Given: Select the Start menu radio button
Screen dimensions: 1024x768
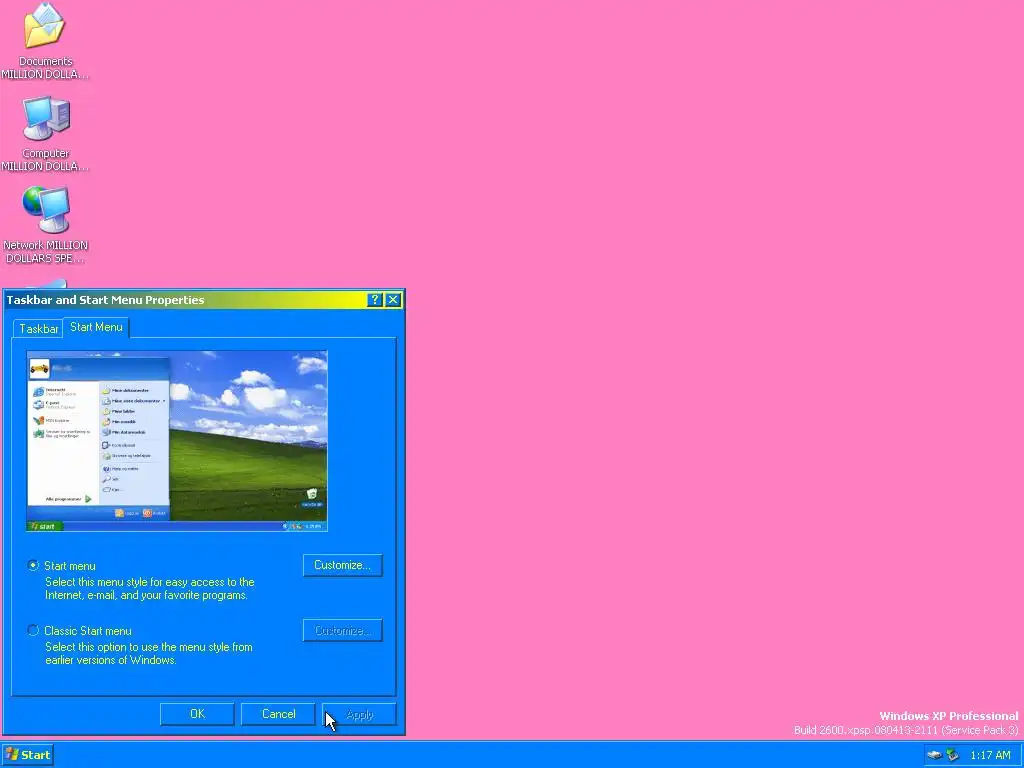Looking at the screenshot, I should pos(33,566).
